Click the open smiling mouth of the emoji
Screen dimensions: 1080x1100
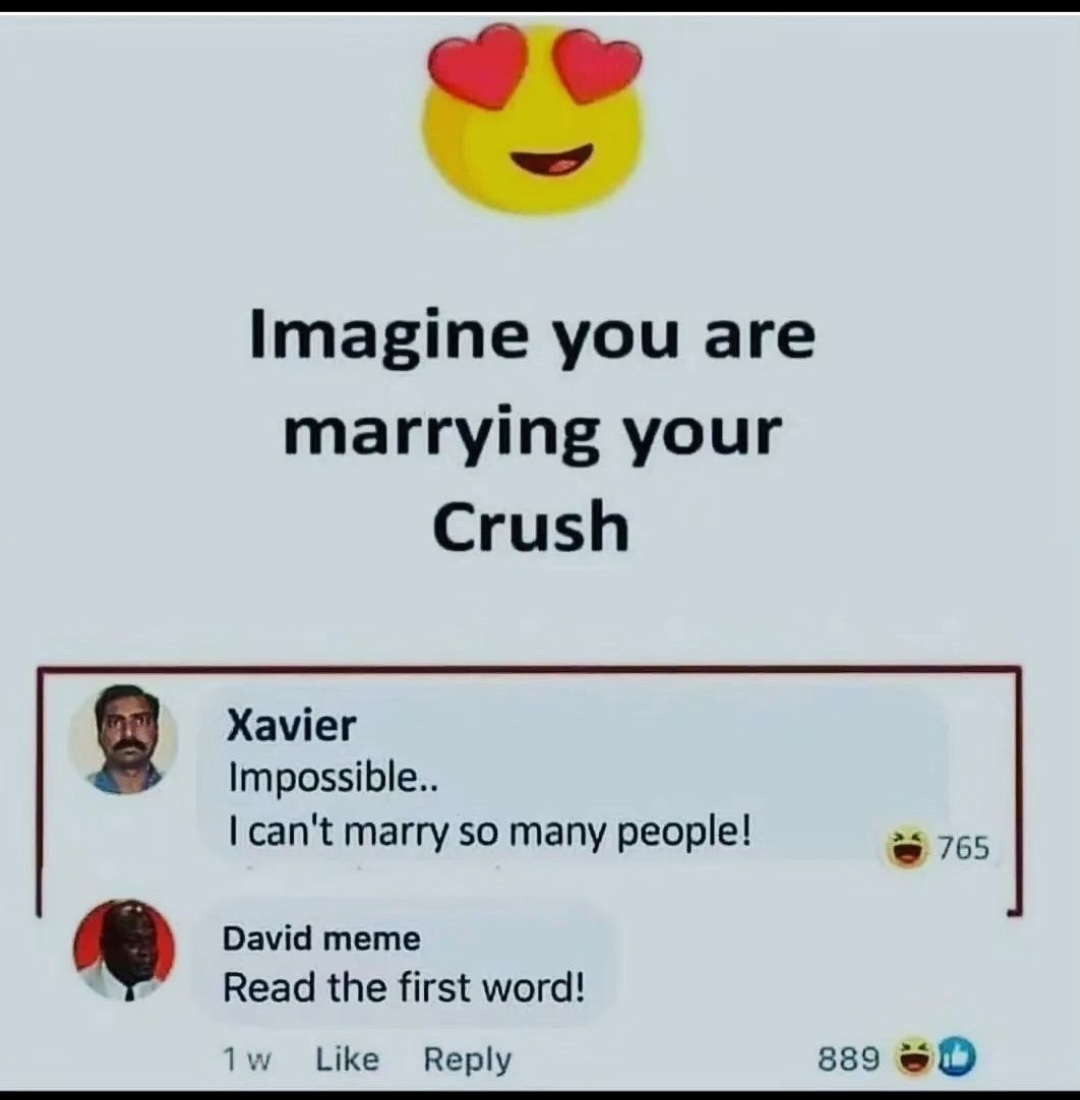[x=552, y=161]
